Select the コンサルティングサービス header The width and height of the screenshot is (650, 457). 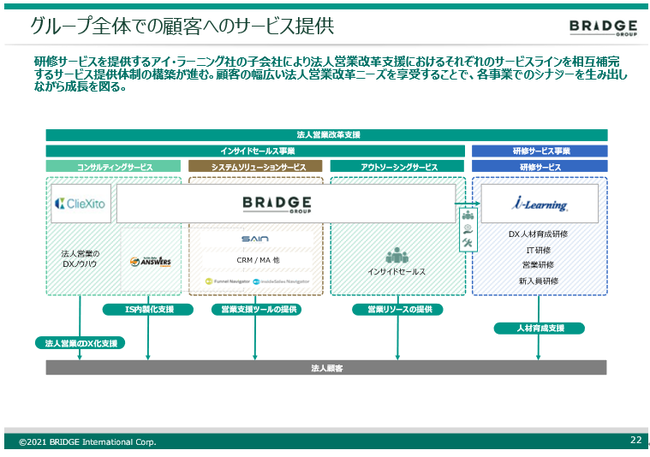pyautogui.click(x=114, y=167)
